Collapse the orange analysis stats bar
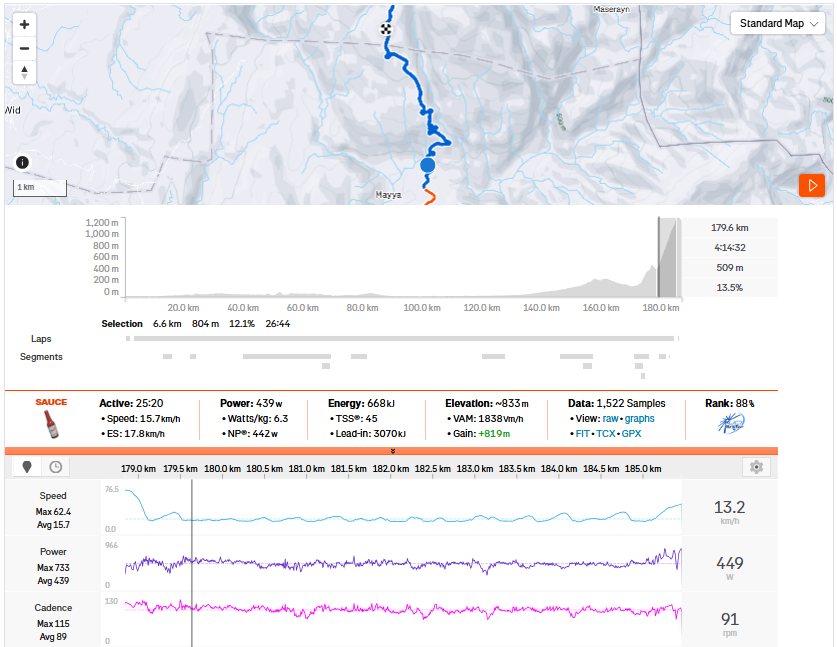The image size is (837, 647). coord(392,451)
